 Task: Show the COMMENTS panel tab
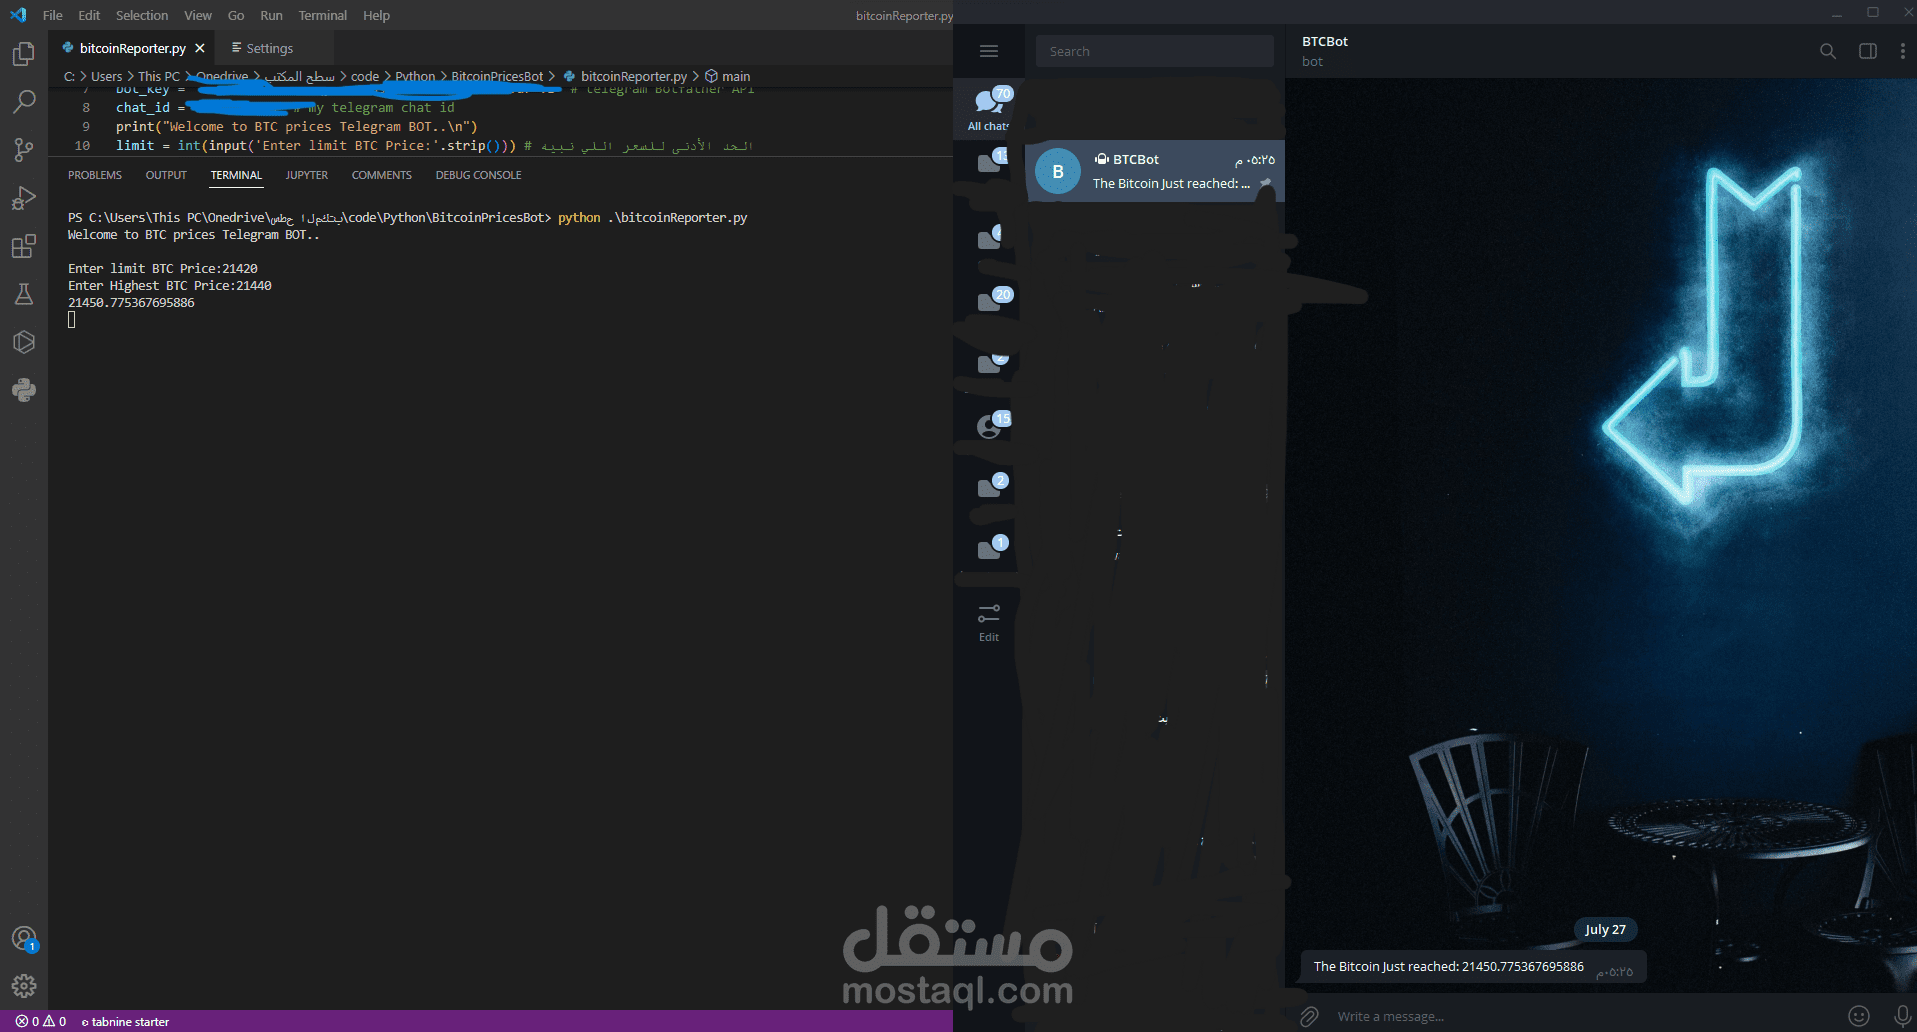point(382,175)
